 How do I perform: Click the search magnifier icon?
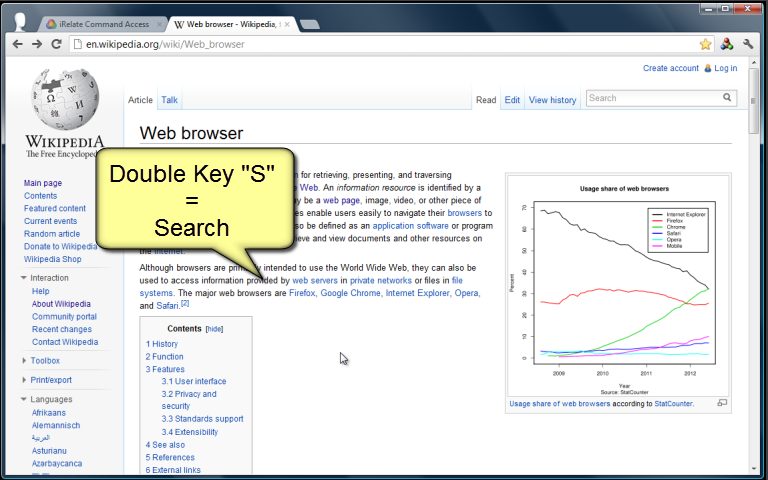coord(727,97)
